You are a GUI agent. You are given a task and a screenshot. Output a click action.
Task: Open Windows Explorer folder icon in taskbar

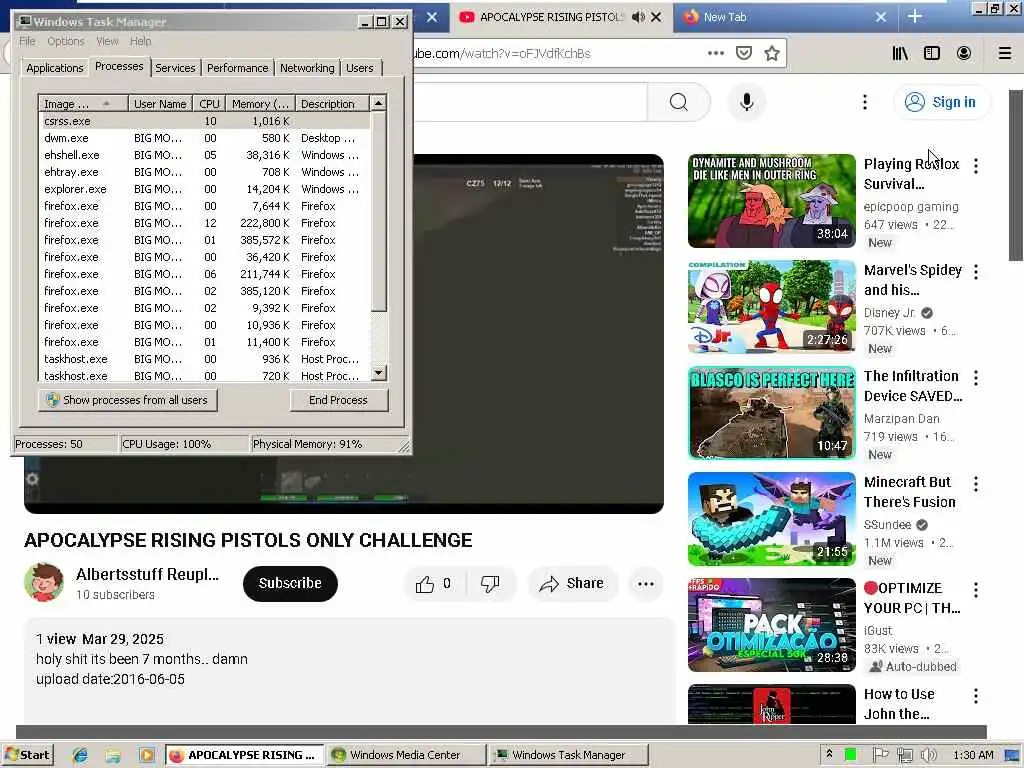click(113, 755)
